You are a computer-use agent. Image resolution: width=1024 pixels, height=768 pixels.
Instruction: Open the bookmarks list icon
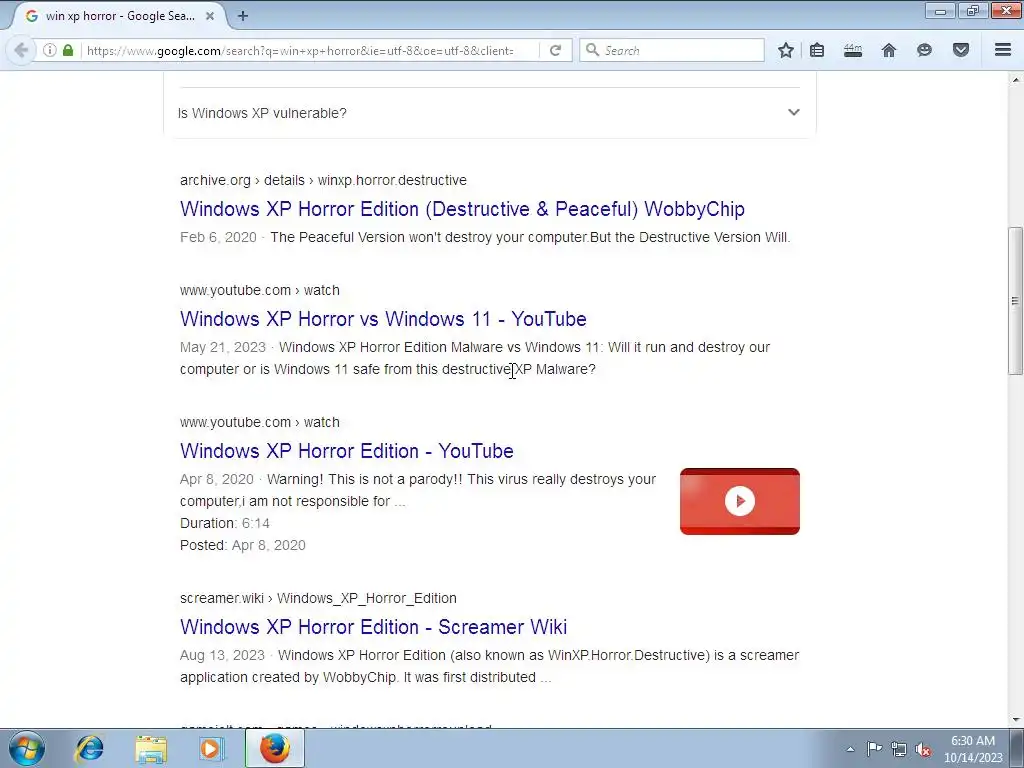pos(817,50)
